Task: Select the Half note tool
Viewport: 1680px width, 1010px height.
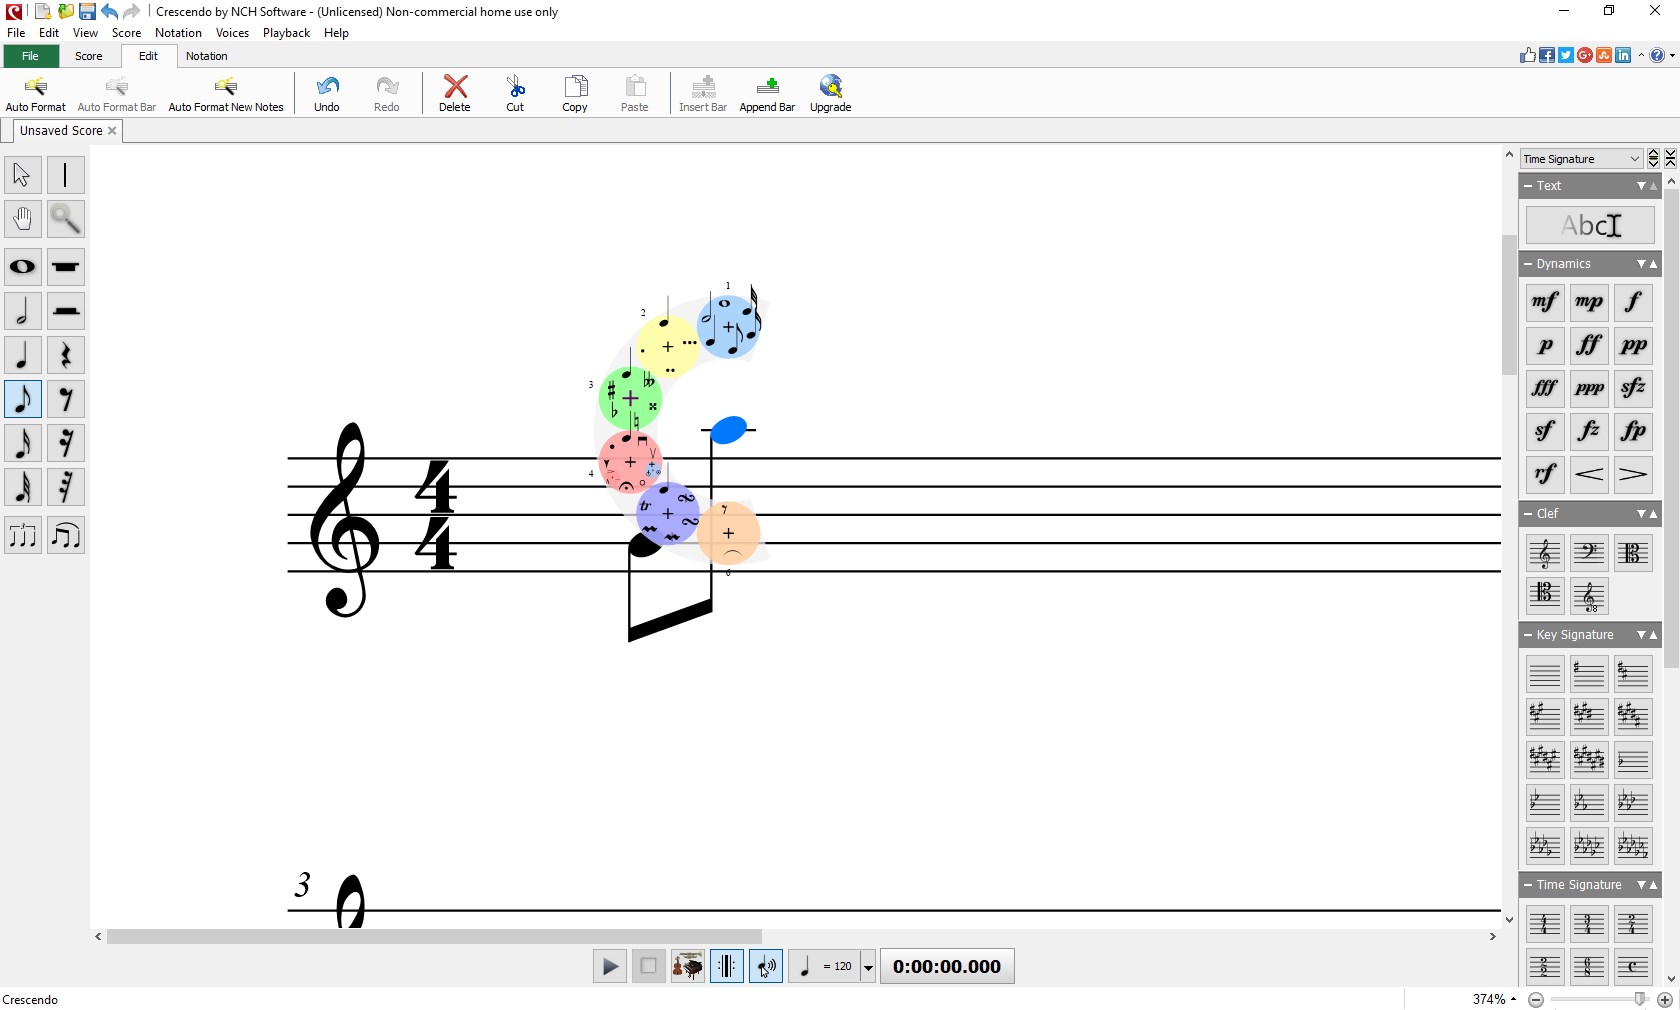Action: pyautogui.click(x=22, y=311)
